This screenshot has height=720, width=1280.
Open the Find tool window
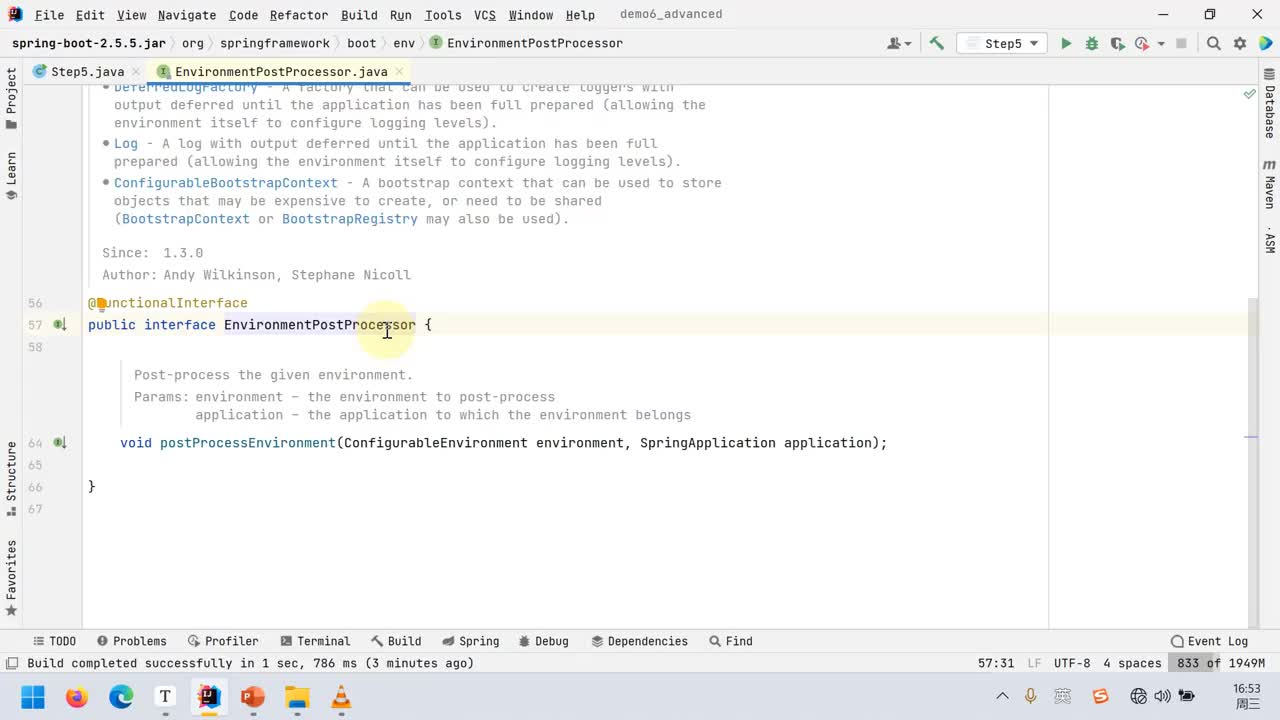(x=731, y=641)
